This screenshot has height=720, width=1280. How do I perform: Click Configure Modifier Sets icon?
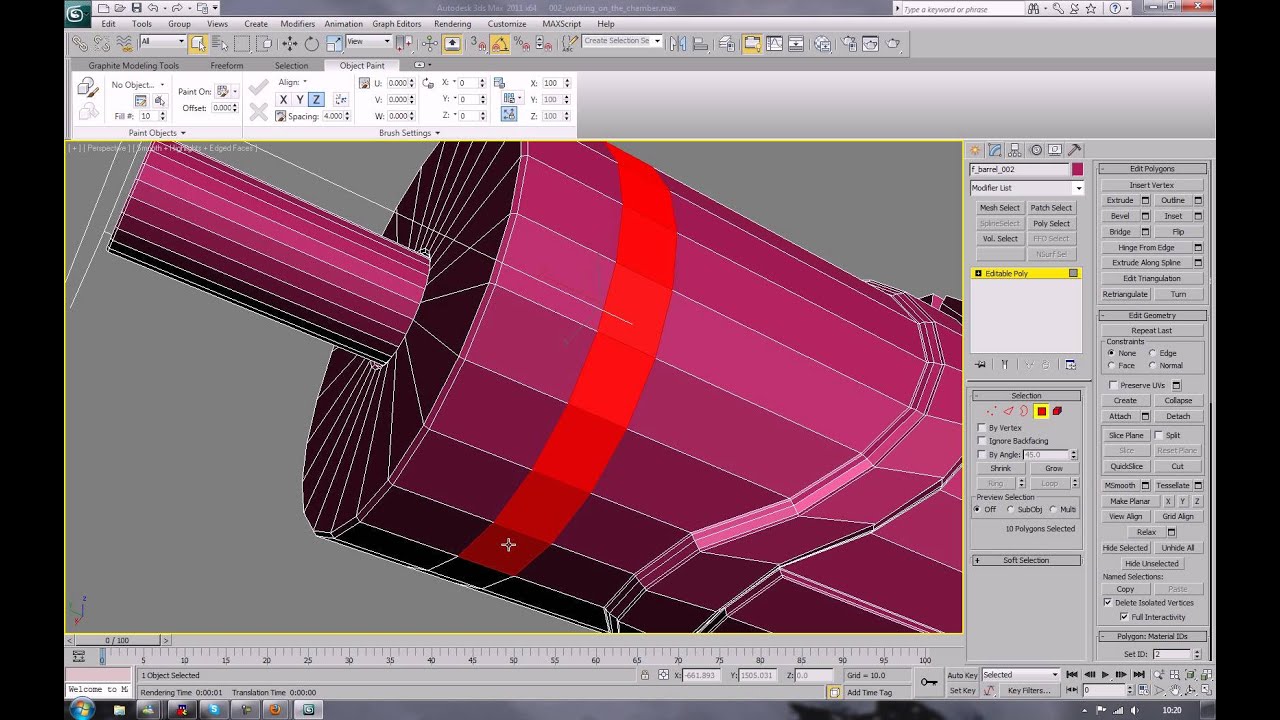point(1070,365)
